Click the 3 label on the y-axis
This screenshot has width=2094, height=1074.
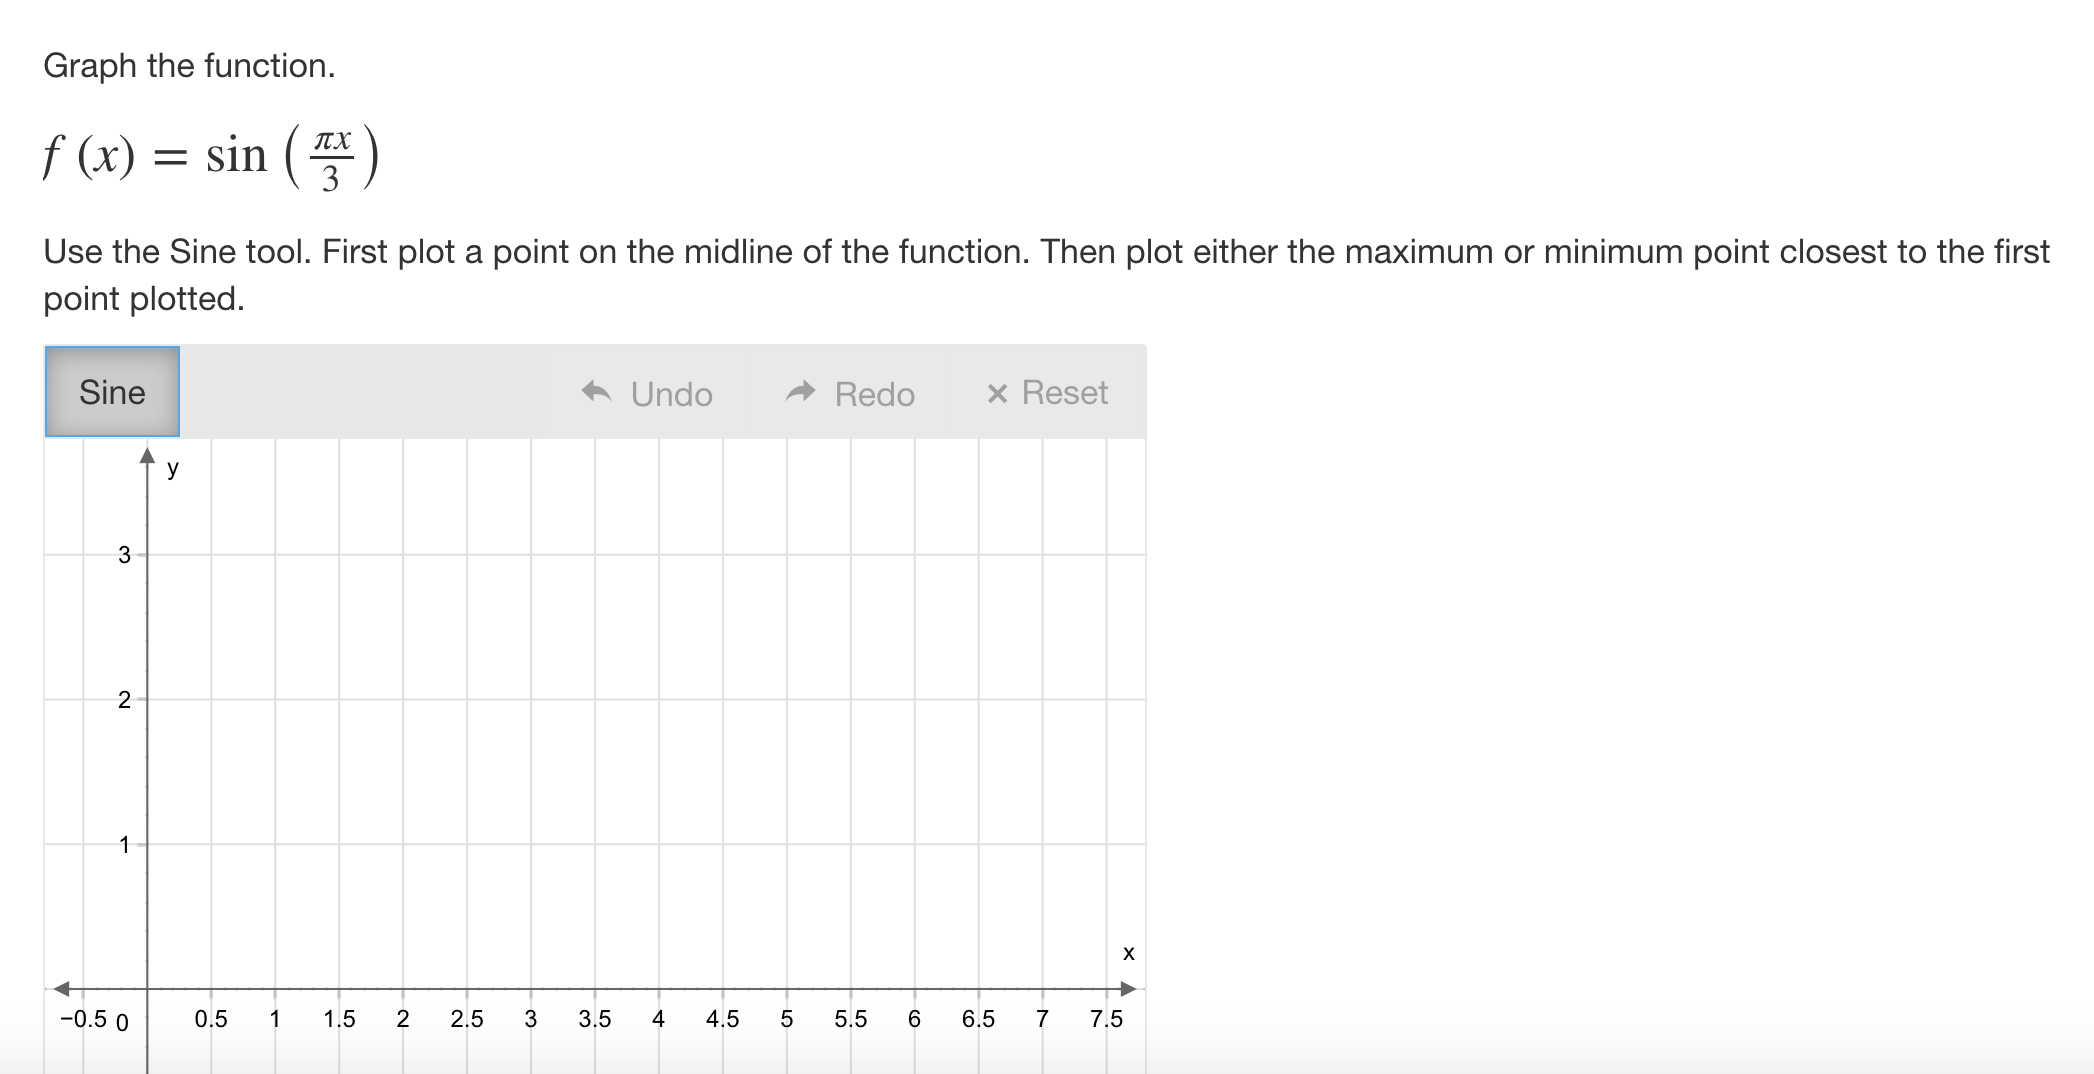[124, 555]
